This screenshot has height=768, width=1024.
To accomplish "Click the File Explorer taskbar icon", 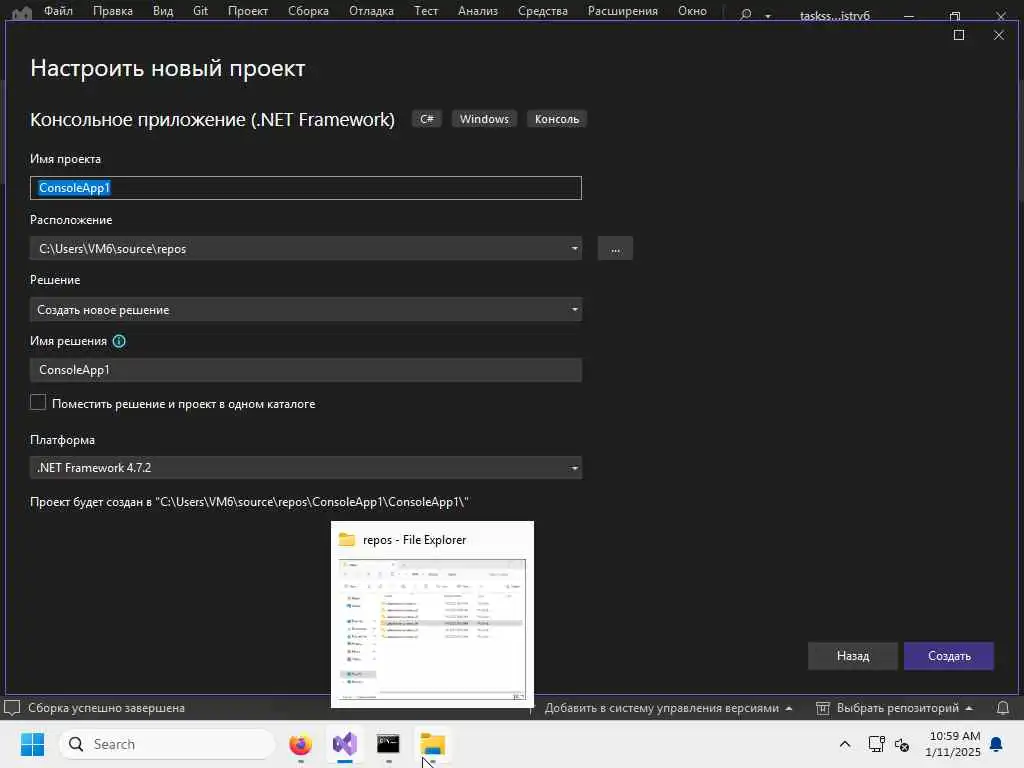I will (x=432, y=744).
